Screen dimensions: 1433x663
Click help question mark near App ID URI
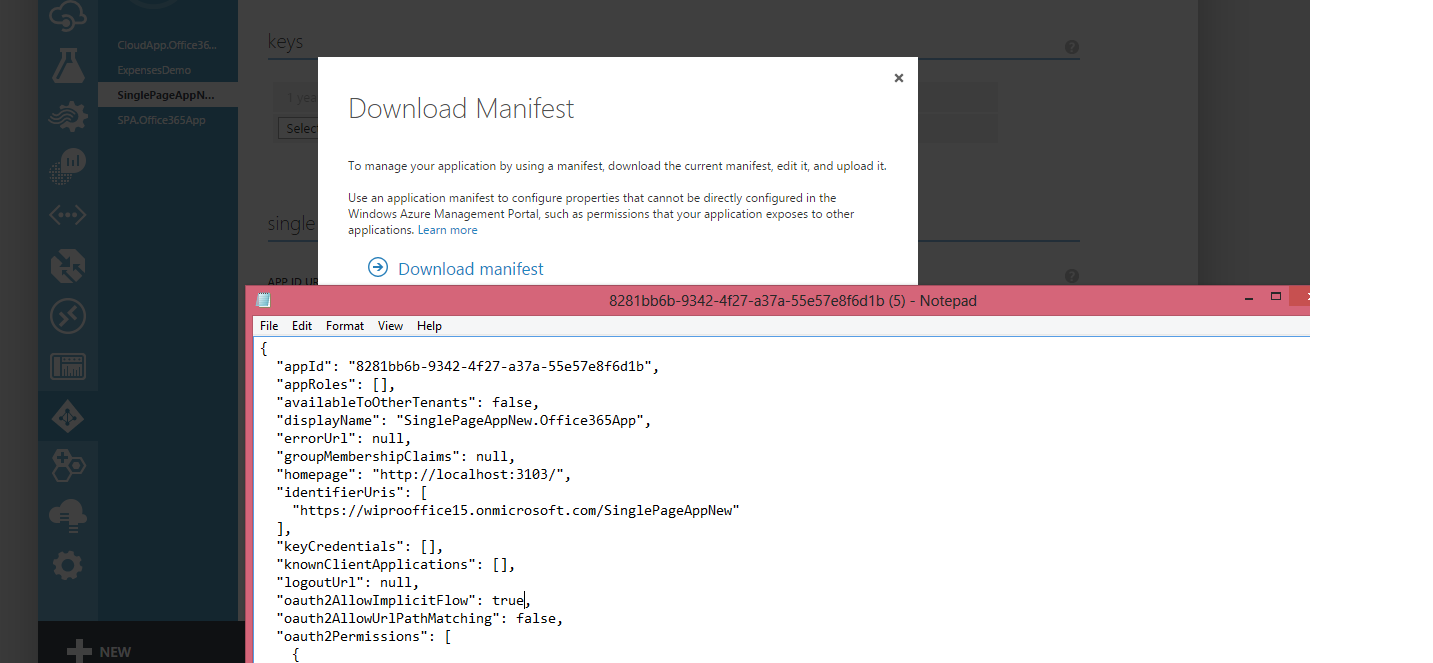click(1071, 276)
